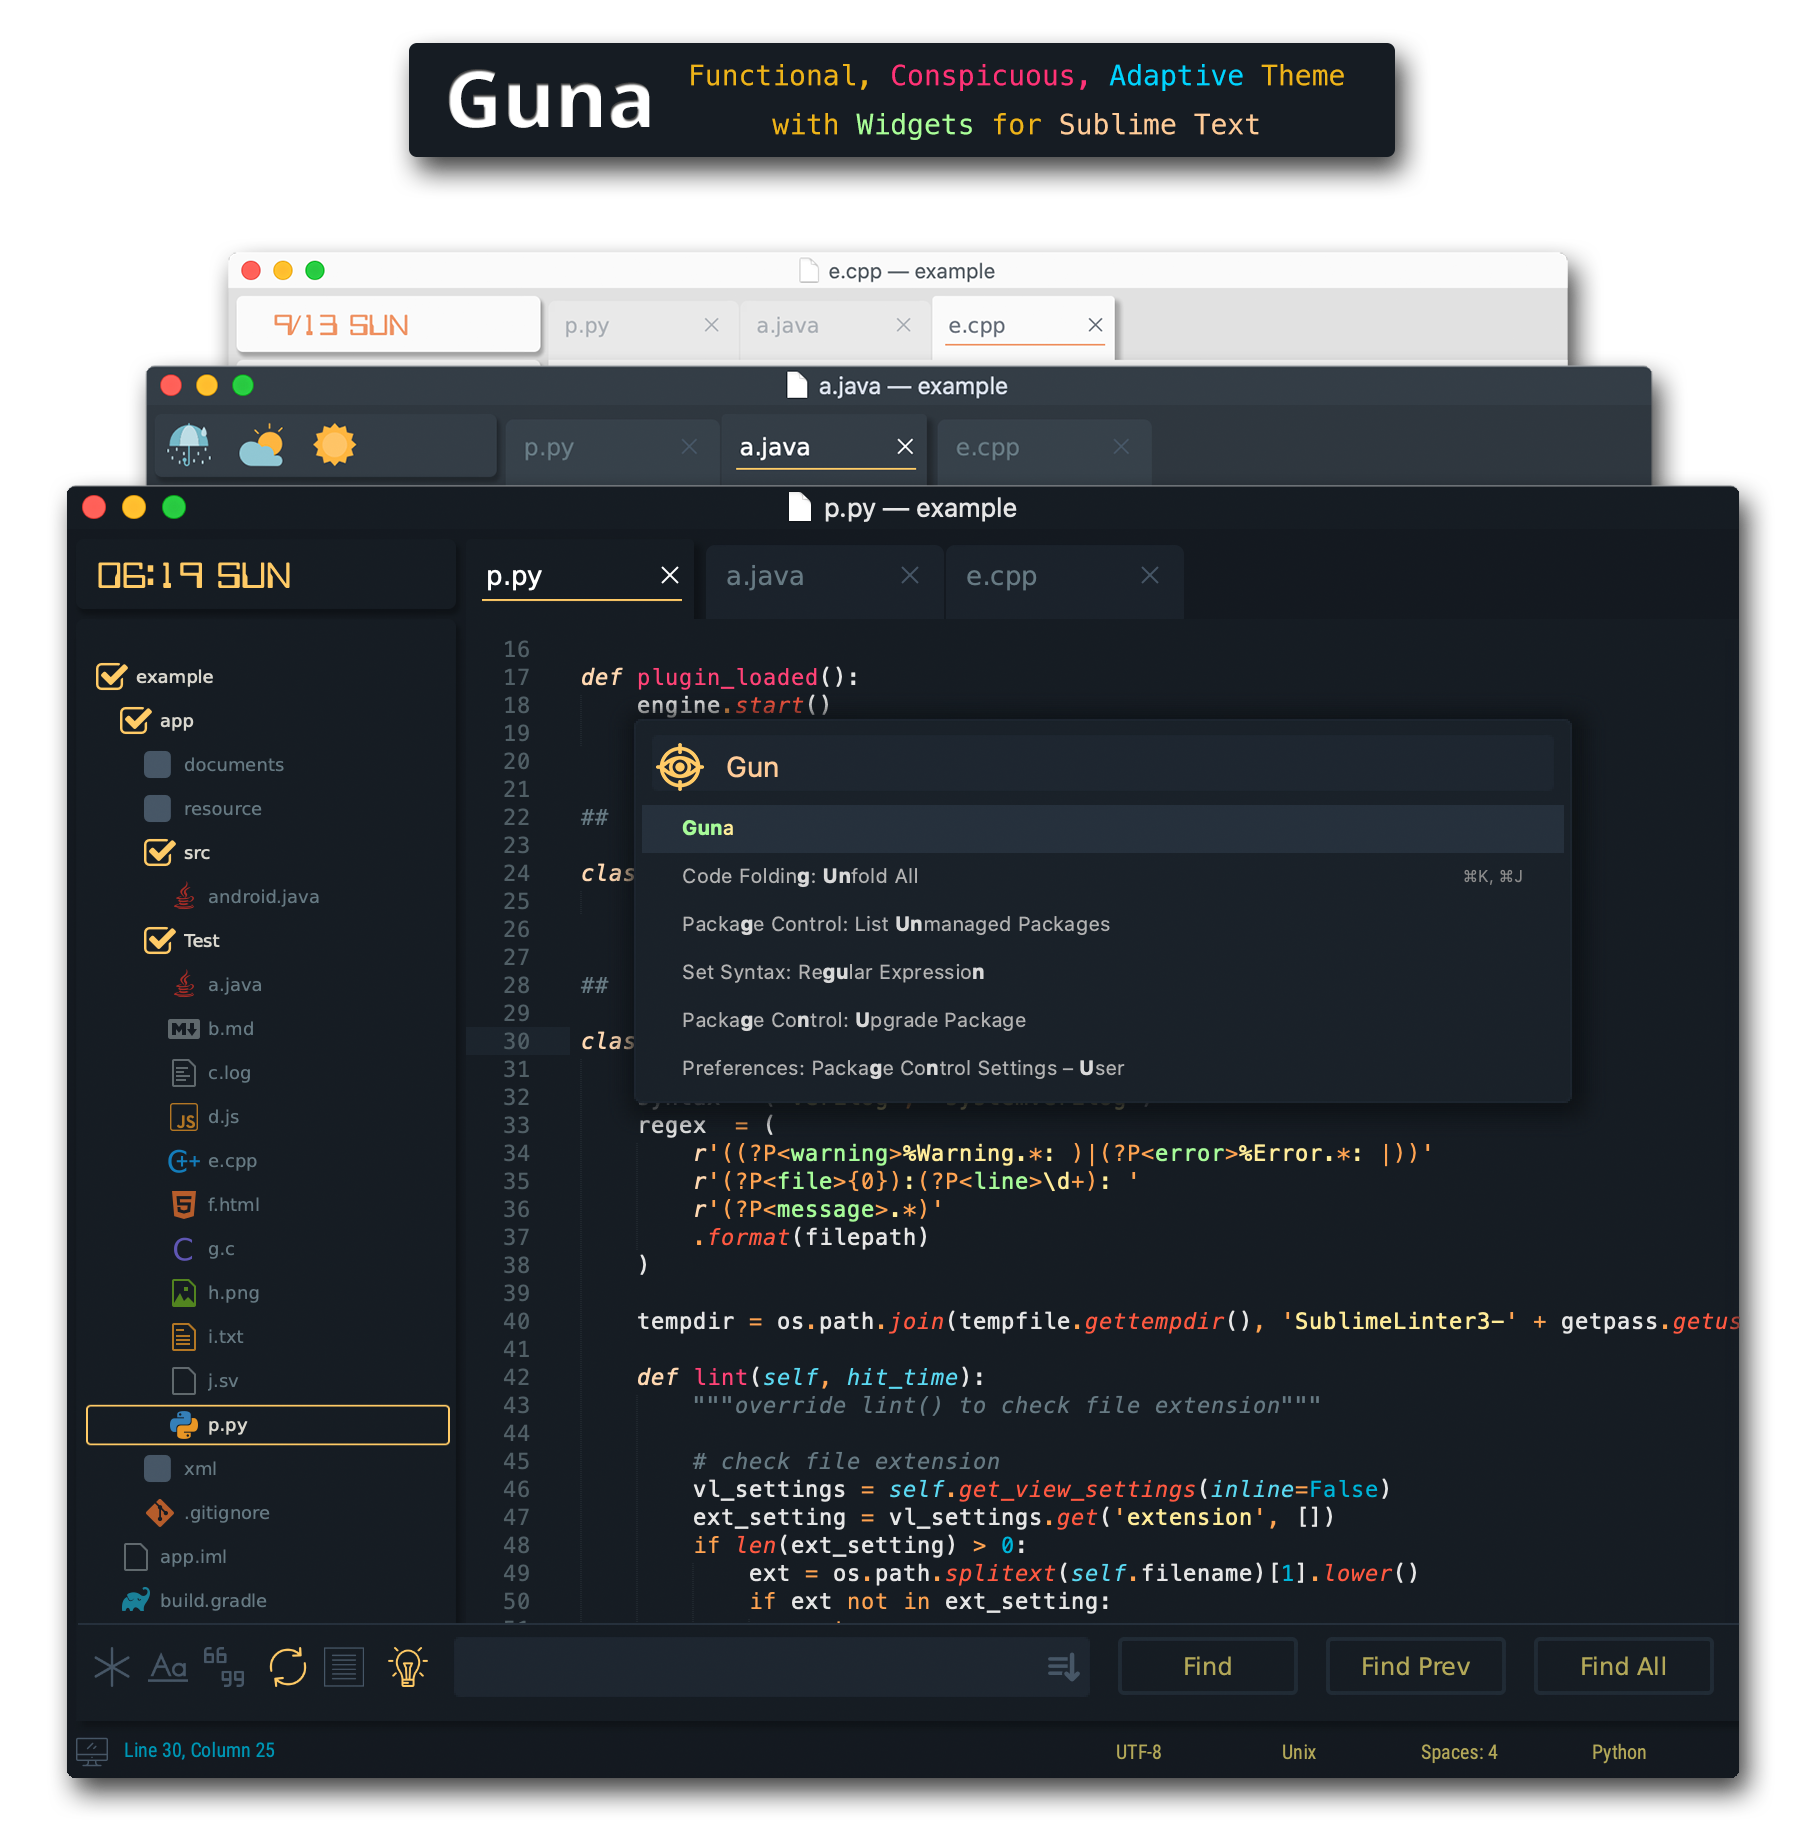The height and width of the screenshot is (1840, 1800).
Task: Click the text file icon for i.txt
Action: pyautogui.click(x=184, y=1337)
